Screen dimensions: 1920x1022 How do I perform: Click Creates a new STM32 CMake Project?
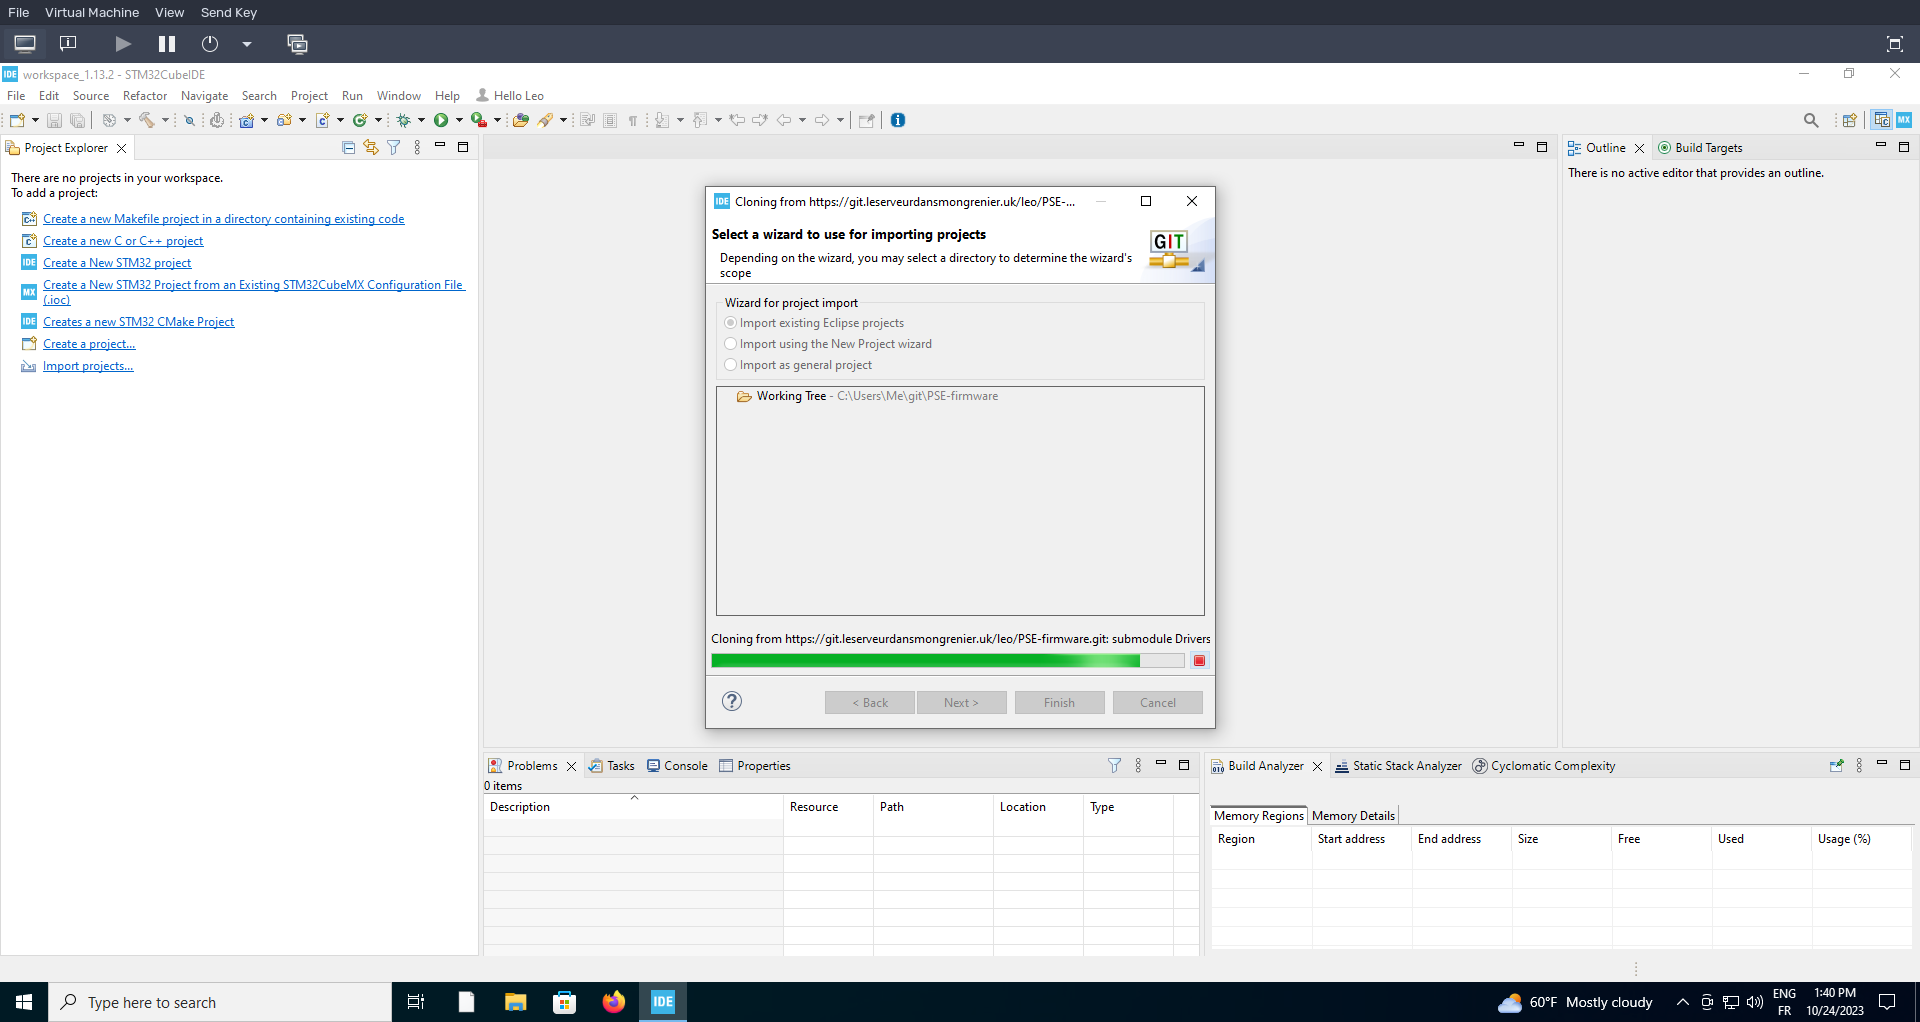(x=138, y=322)
